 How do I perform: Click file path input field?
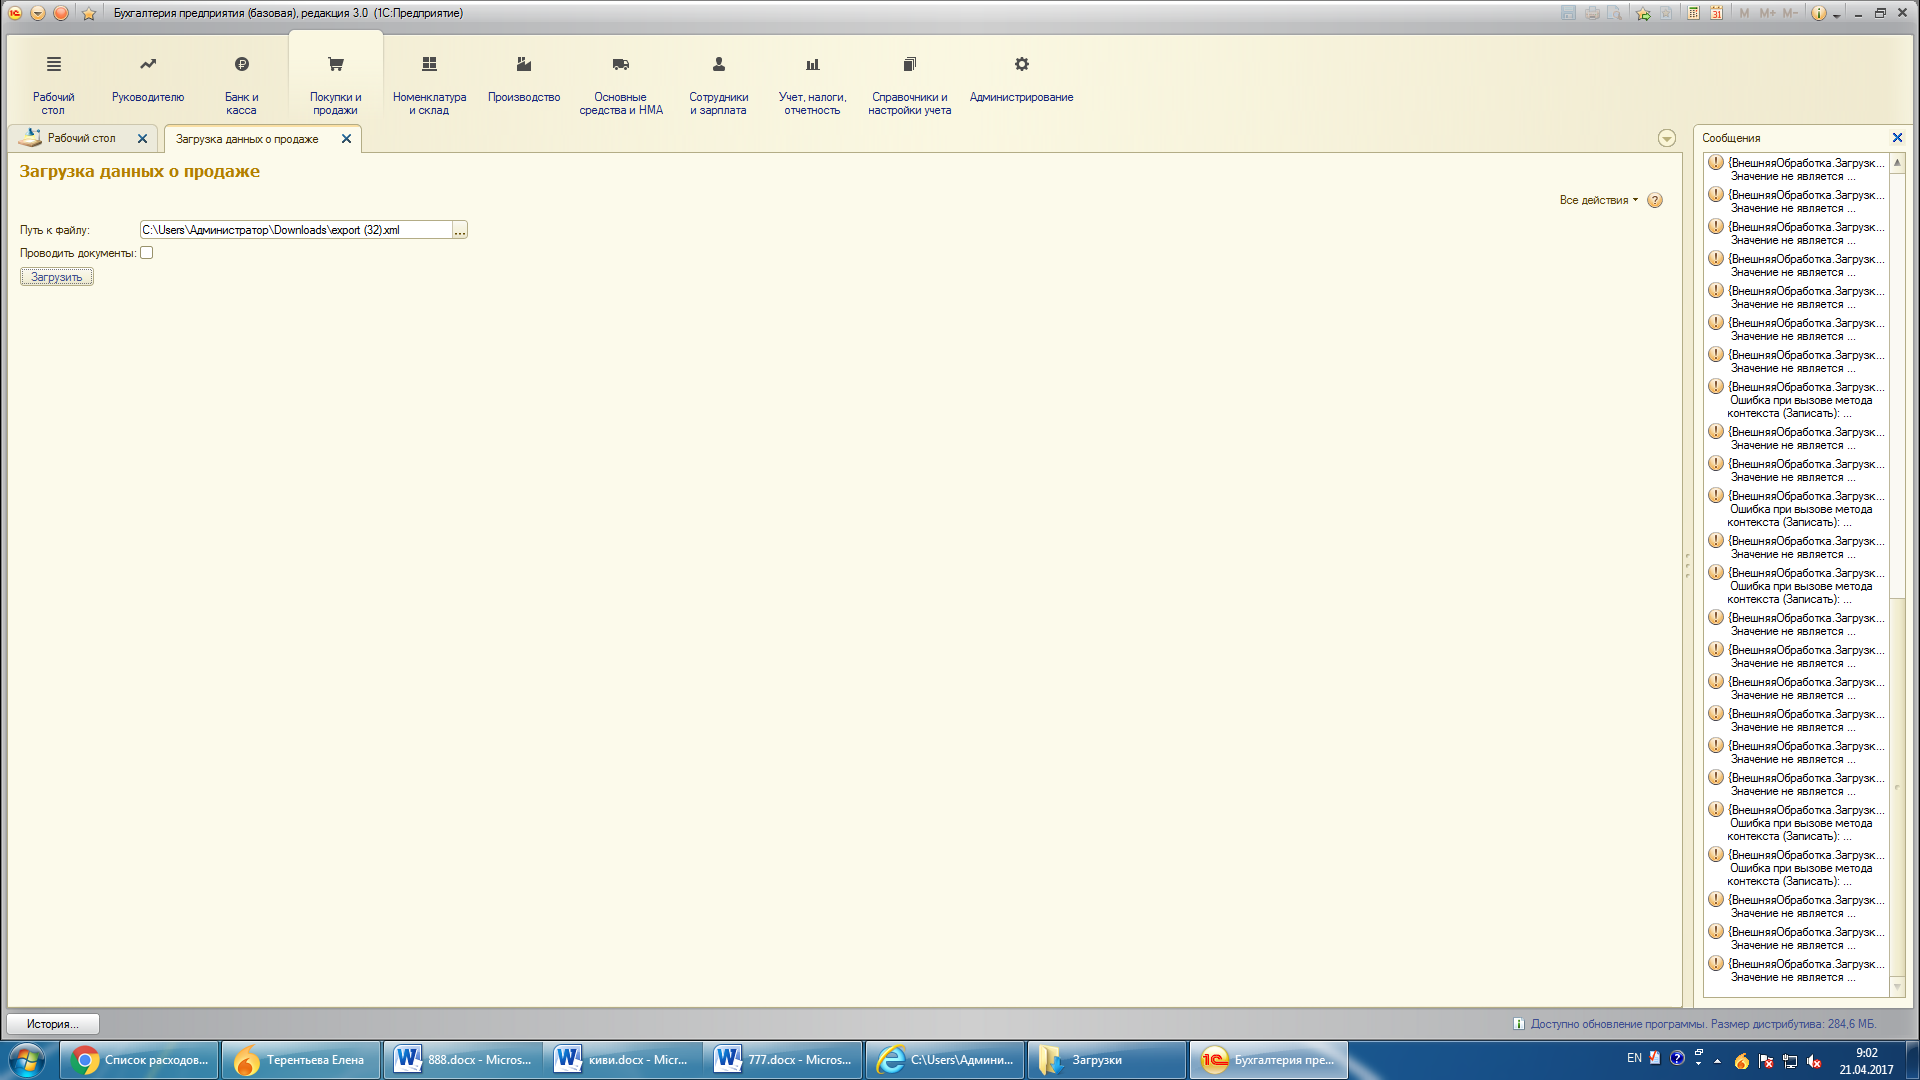[x=295, y=230]
